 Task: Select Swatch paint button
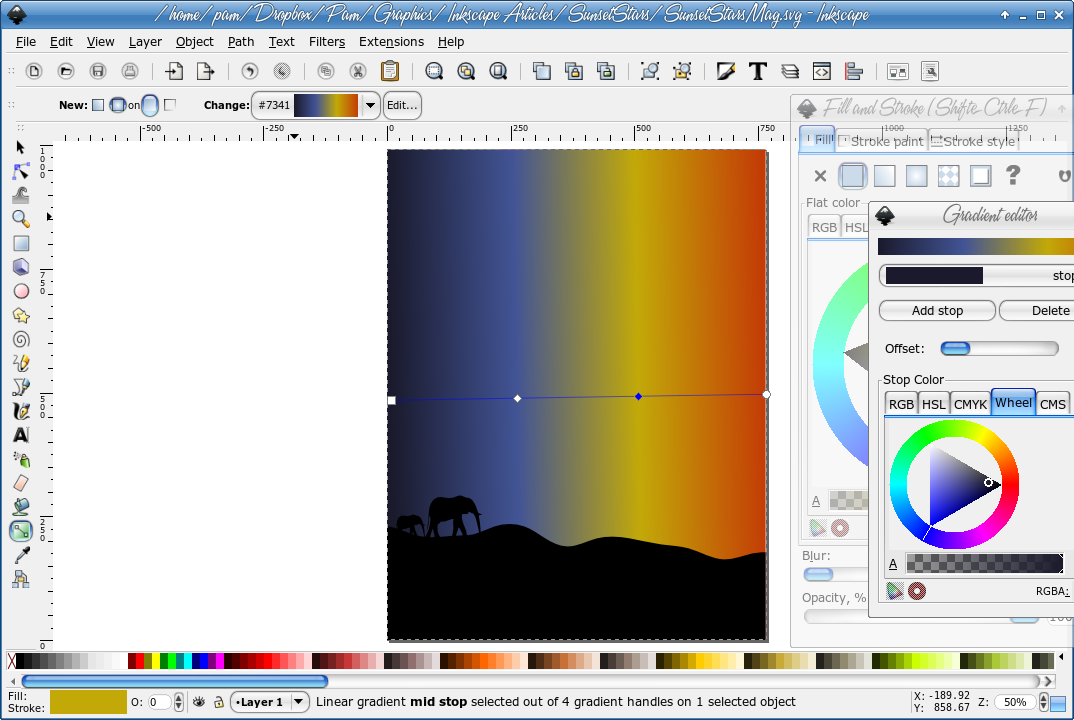981,176
